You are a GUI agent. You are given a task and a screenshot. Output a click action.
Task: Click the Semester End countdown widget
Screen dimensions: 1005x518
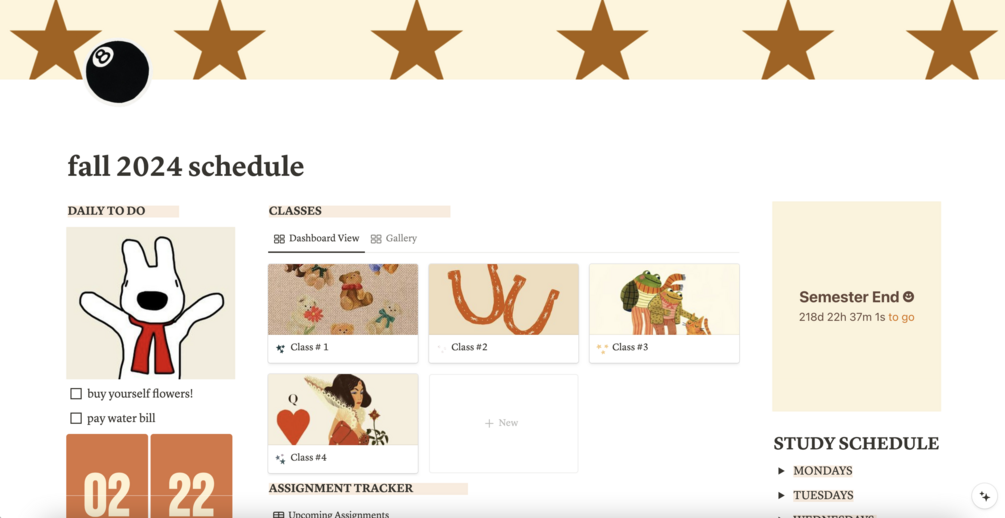[856, 306]
